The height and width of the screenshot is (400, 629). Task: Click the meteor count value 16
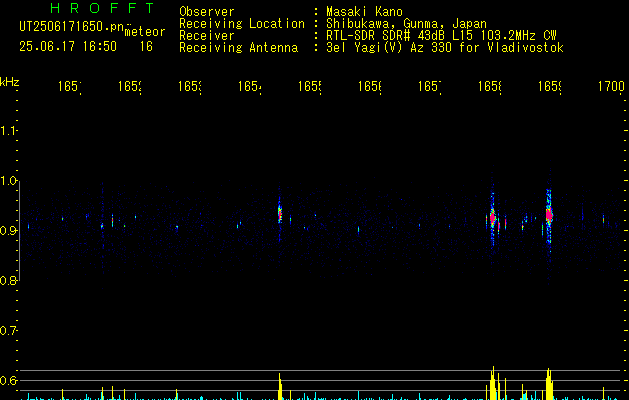pyautogui.click(x=146, y=47)
